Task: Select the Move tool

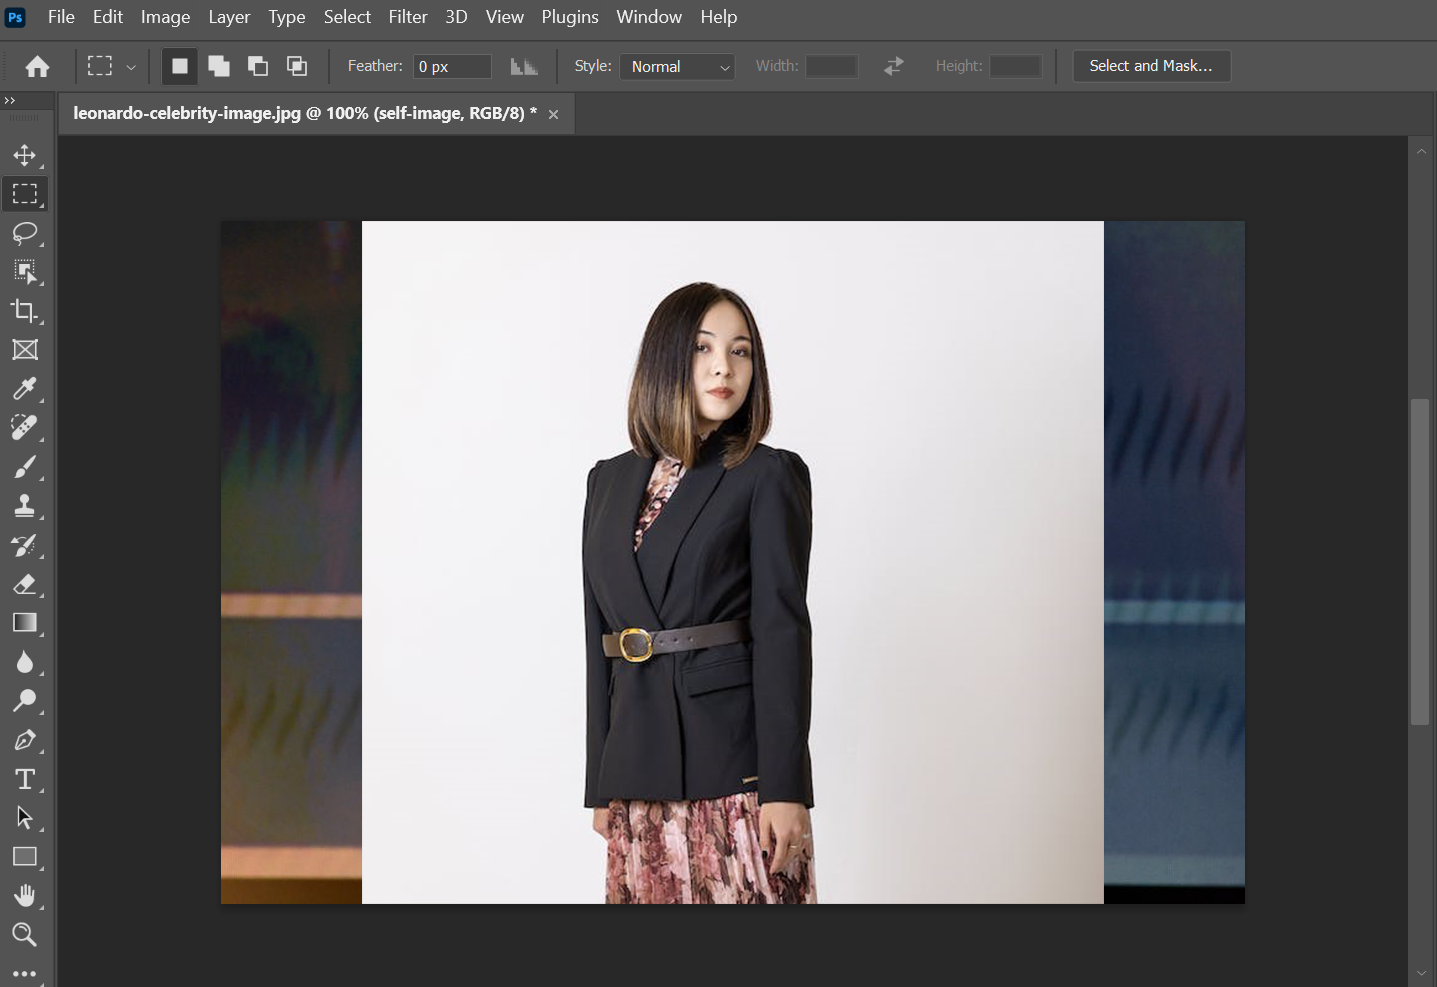Action: [25, 155]
